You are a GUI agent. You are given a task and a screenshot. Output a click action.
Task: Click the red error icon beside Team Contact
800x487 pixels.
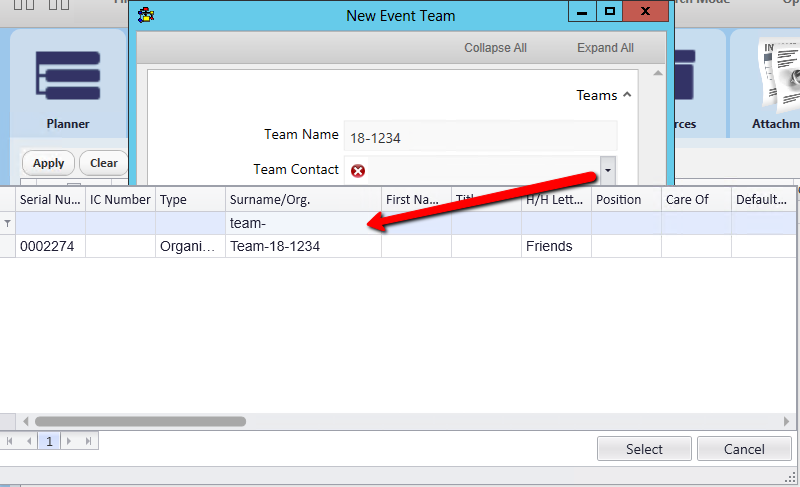pyautogui.click(x=358, y=171)
